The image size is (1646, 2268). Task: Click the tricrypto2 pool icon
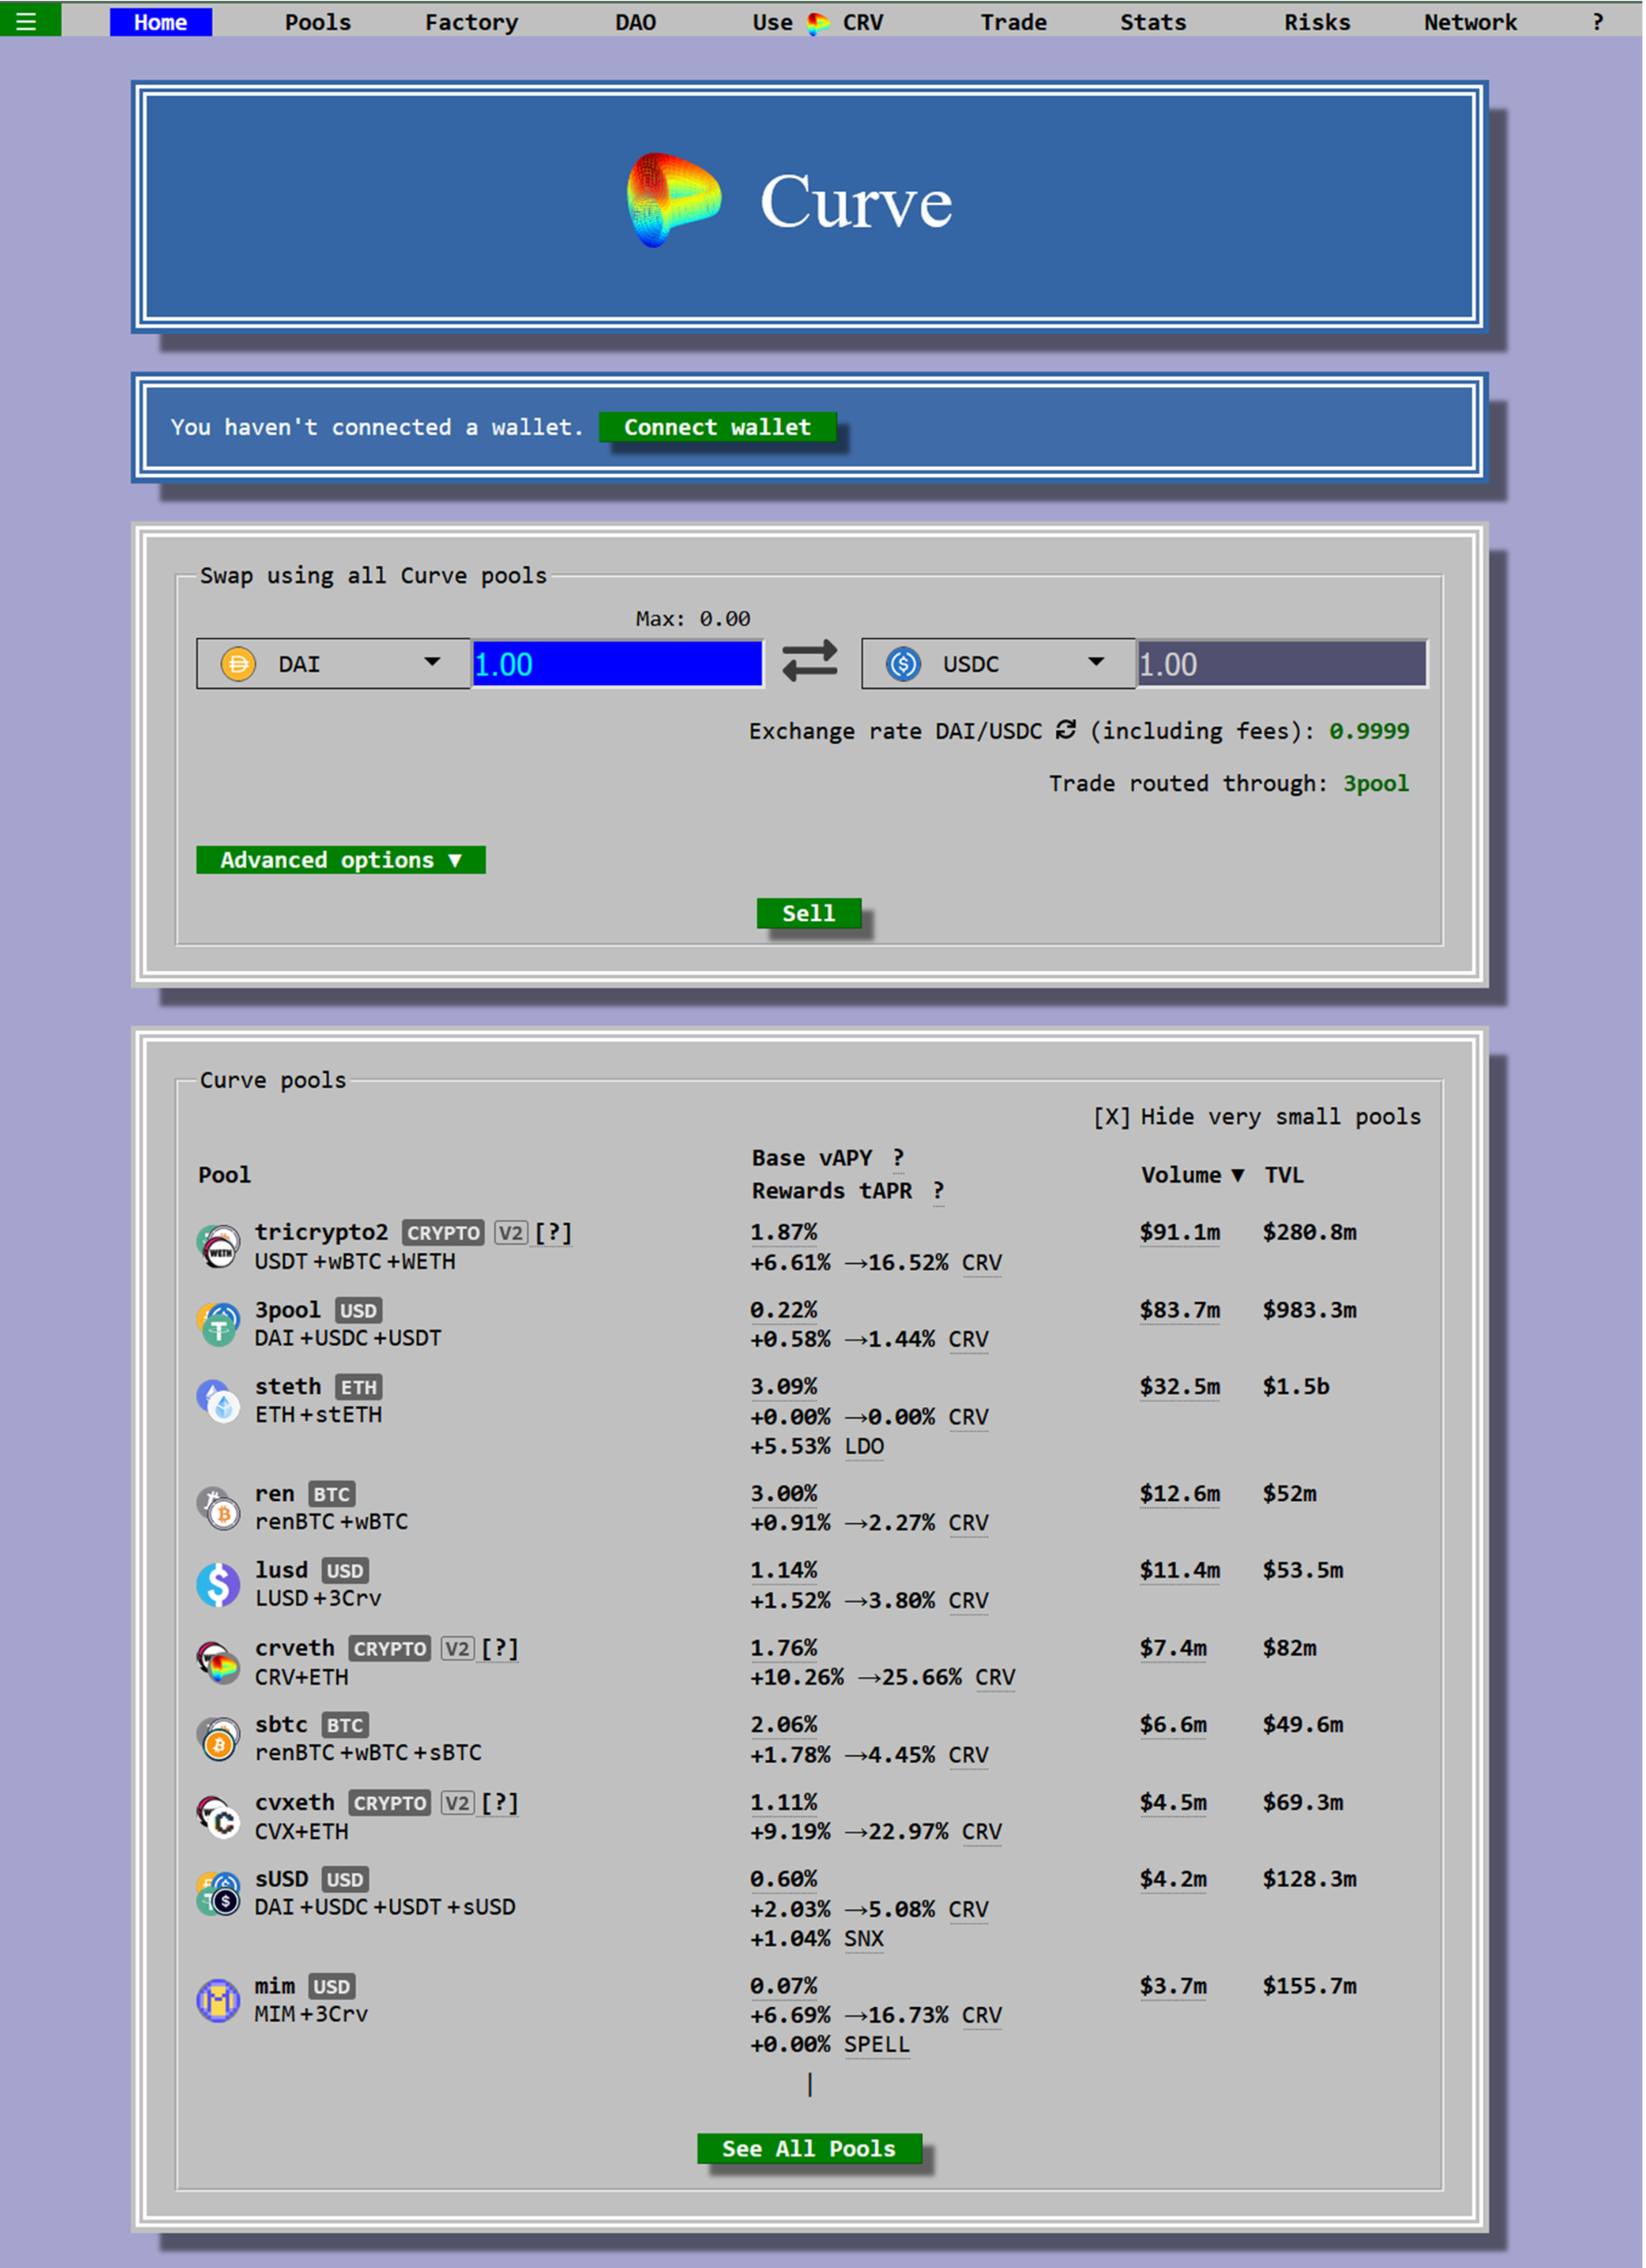[218, 1246]
